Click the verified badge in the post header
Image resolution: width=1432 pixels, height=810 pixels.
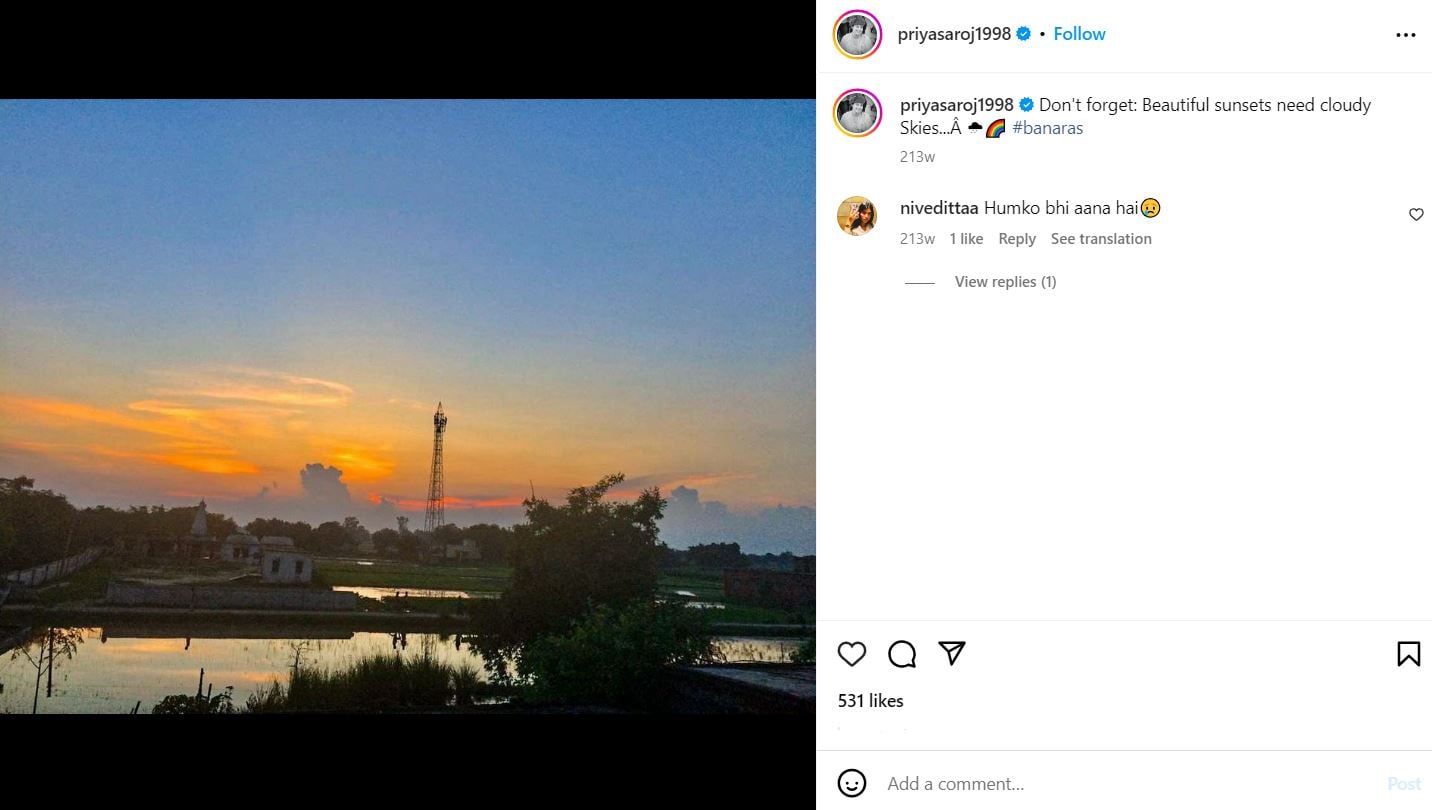(x=1024, y=34)
